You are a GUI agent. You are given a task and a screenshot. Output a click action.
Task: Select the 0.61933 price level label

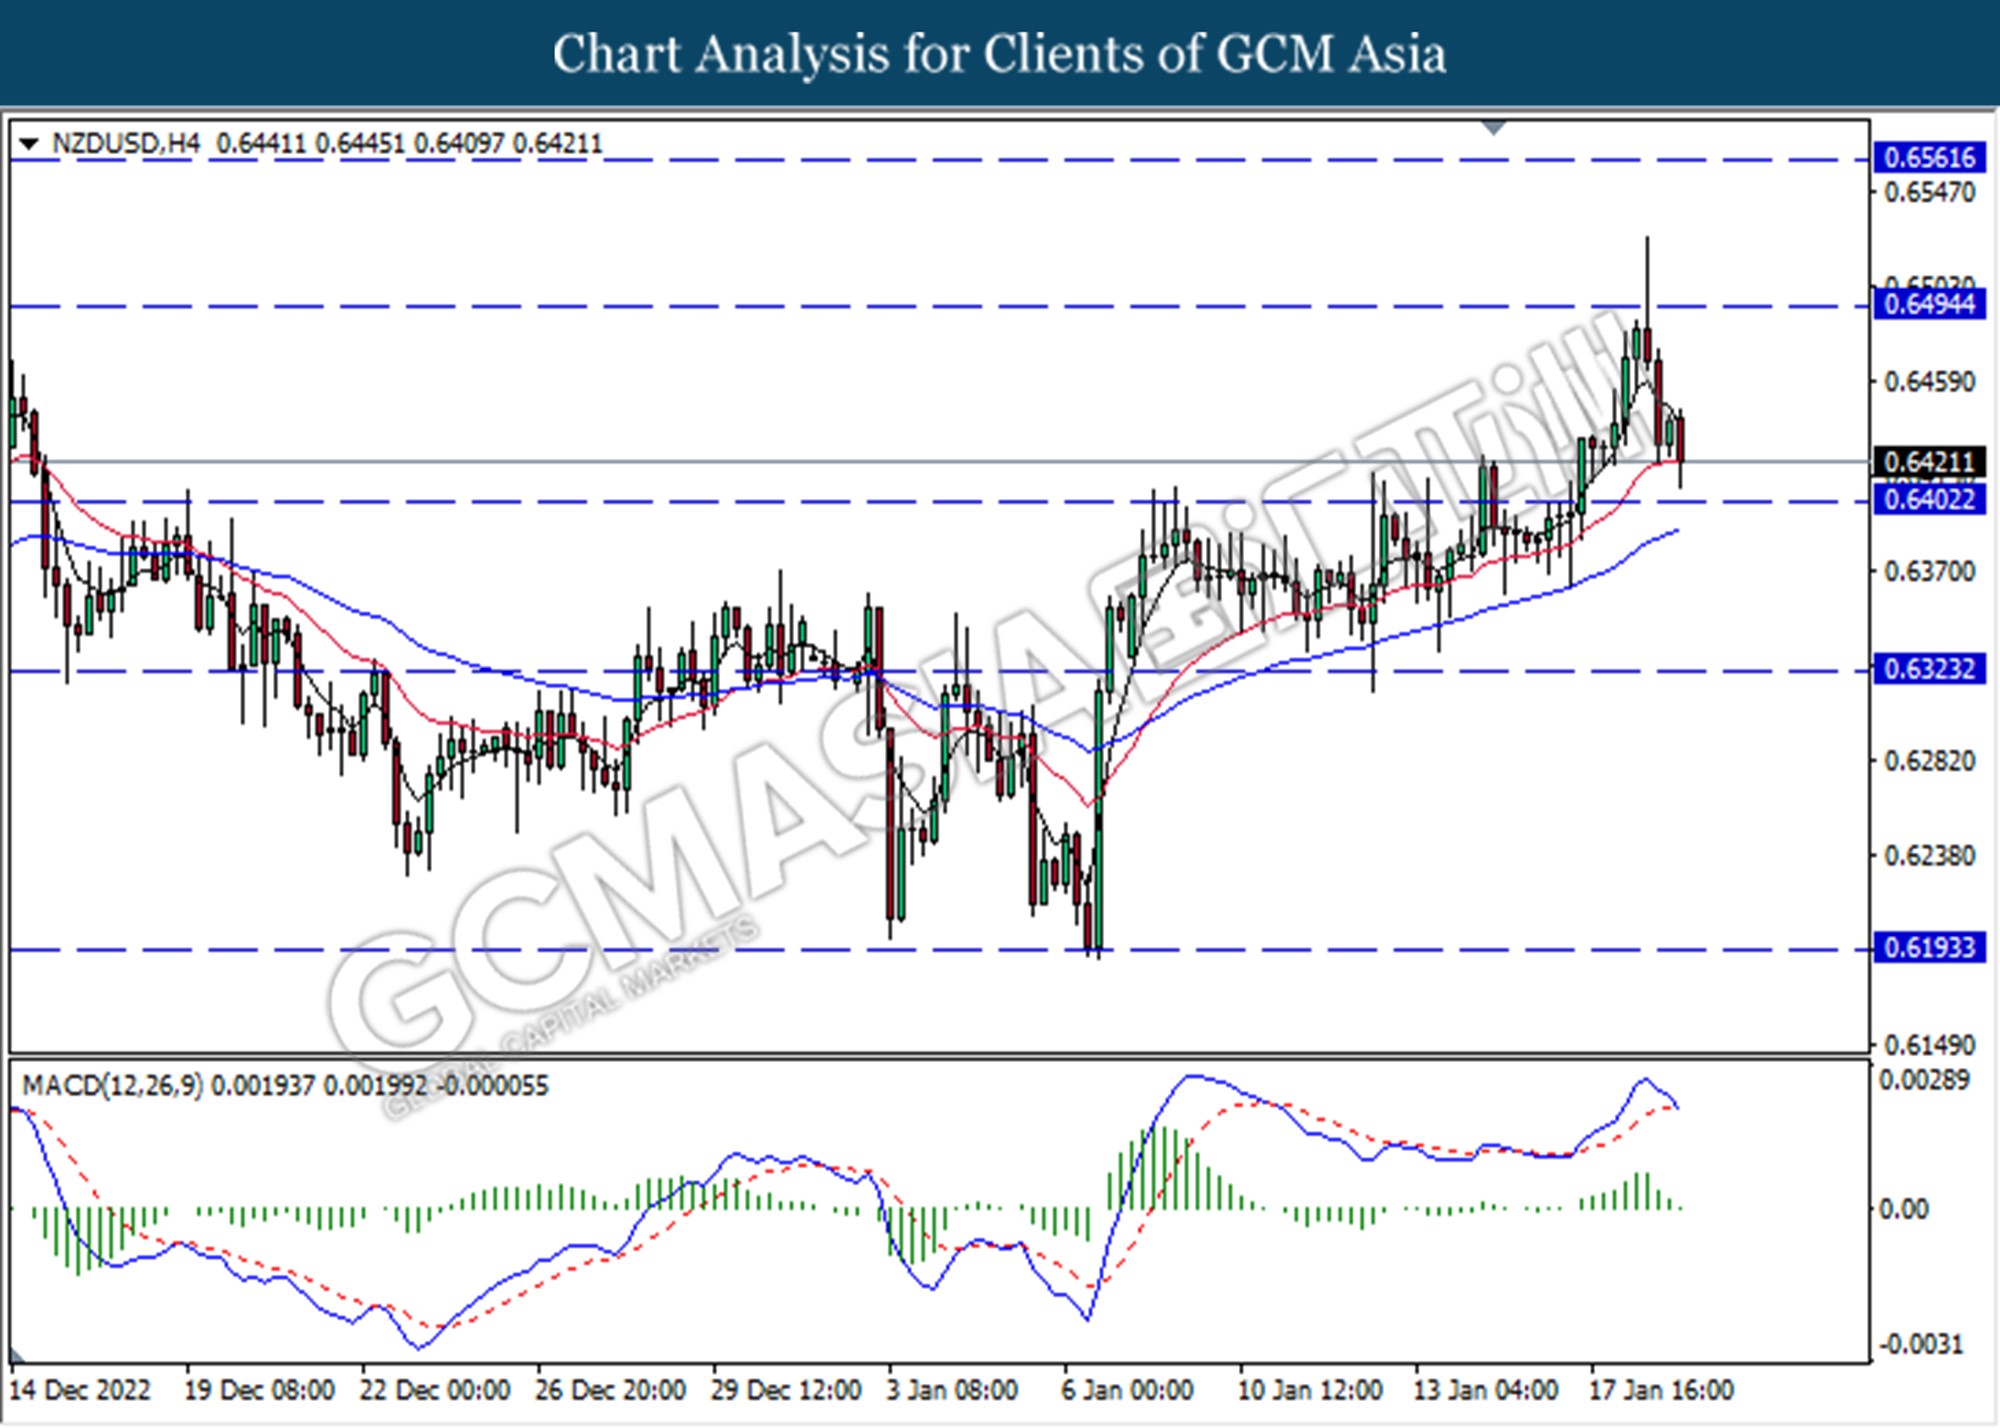tap(1929, 947)
